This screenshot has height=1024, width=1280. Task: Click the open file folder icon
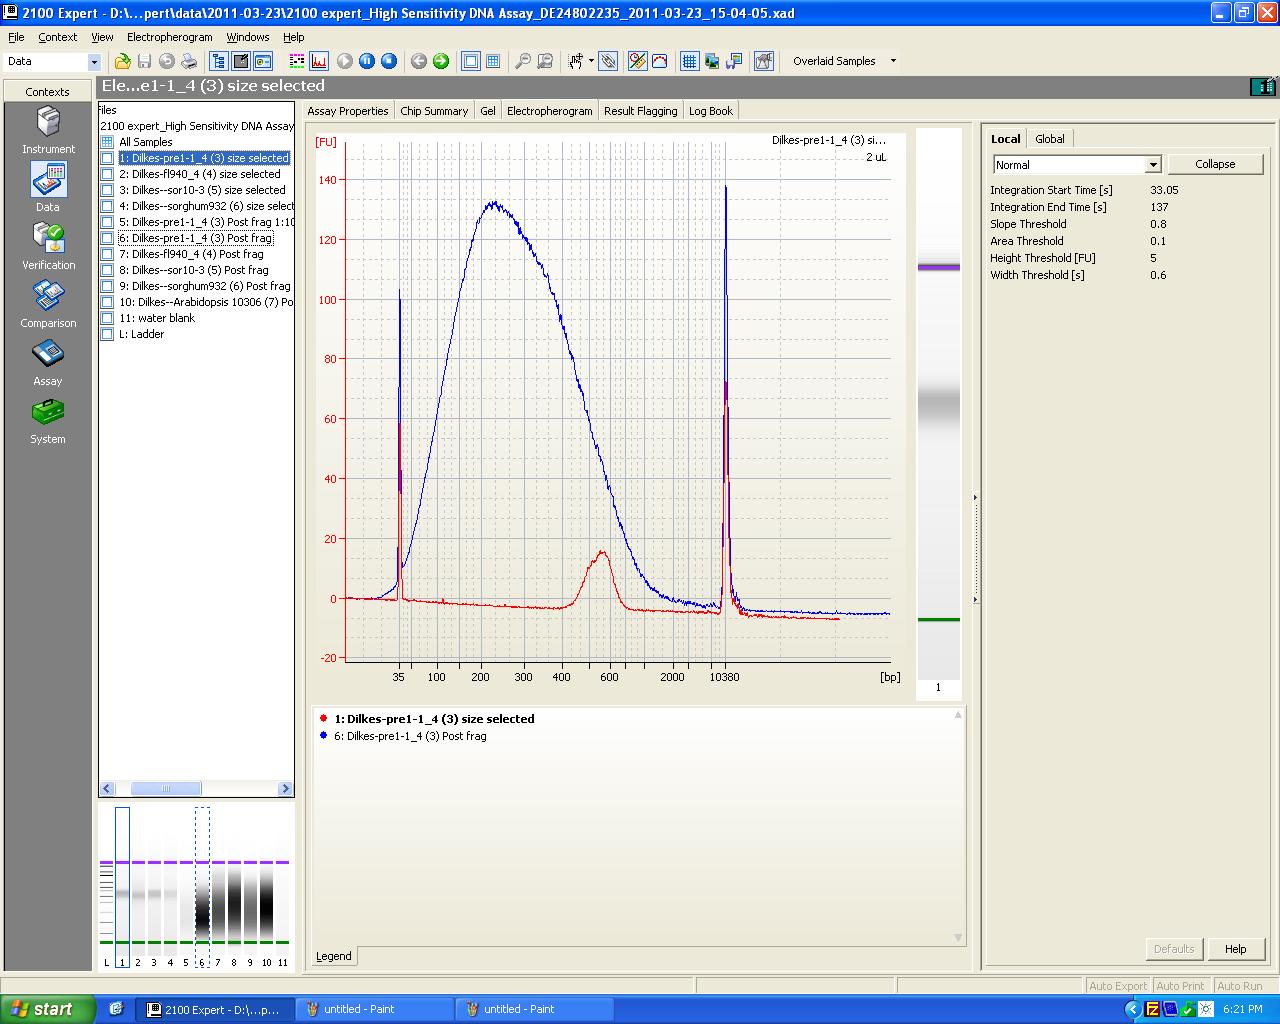tap(122, 61)
